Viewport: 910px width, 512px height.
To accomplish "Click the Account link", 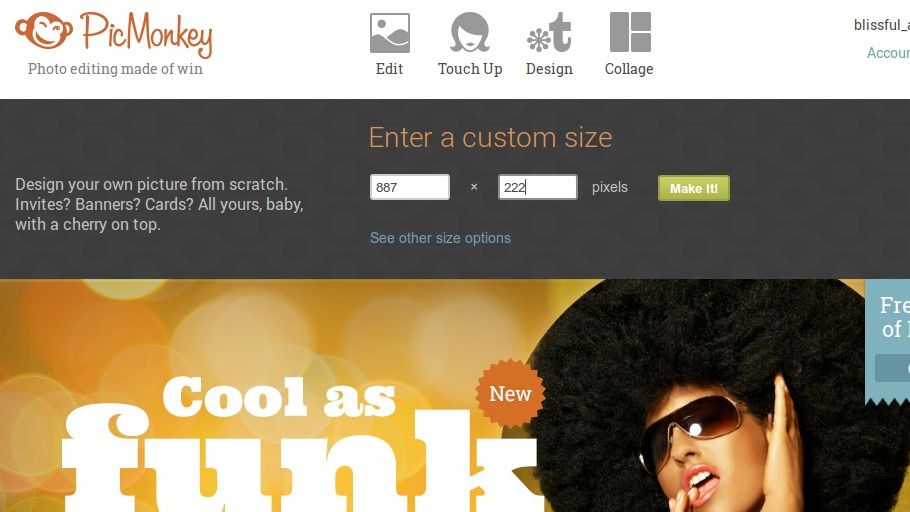I will pyautogui.click(x=888, y=53).
